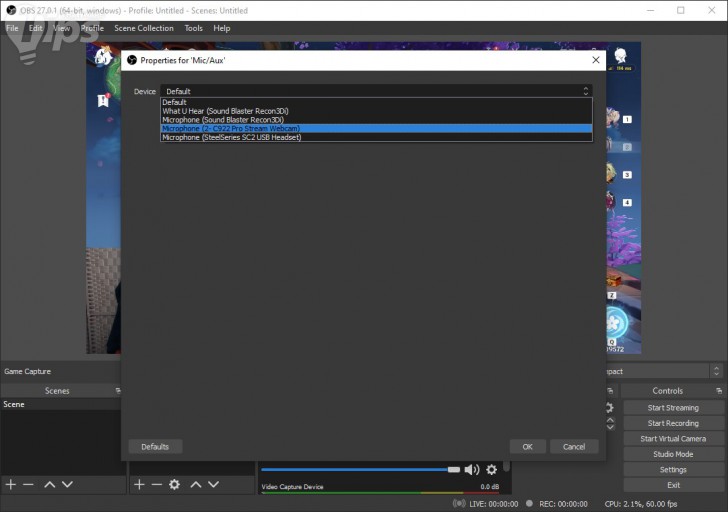
Task: Move scene up with arrow icon
Action: [x=50, y=485]
